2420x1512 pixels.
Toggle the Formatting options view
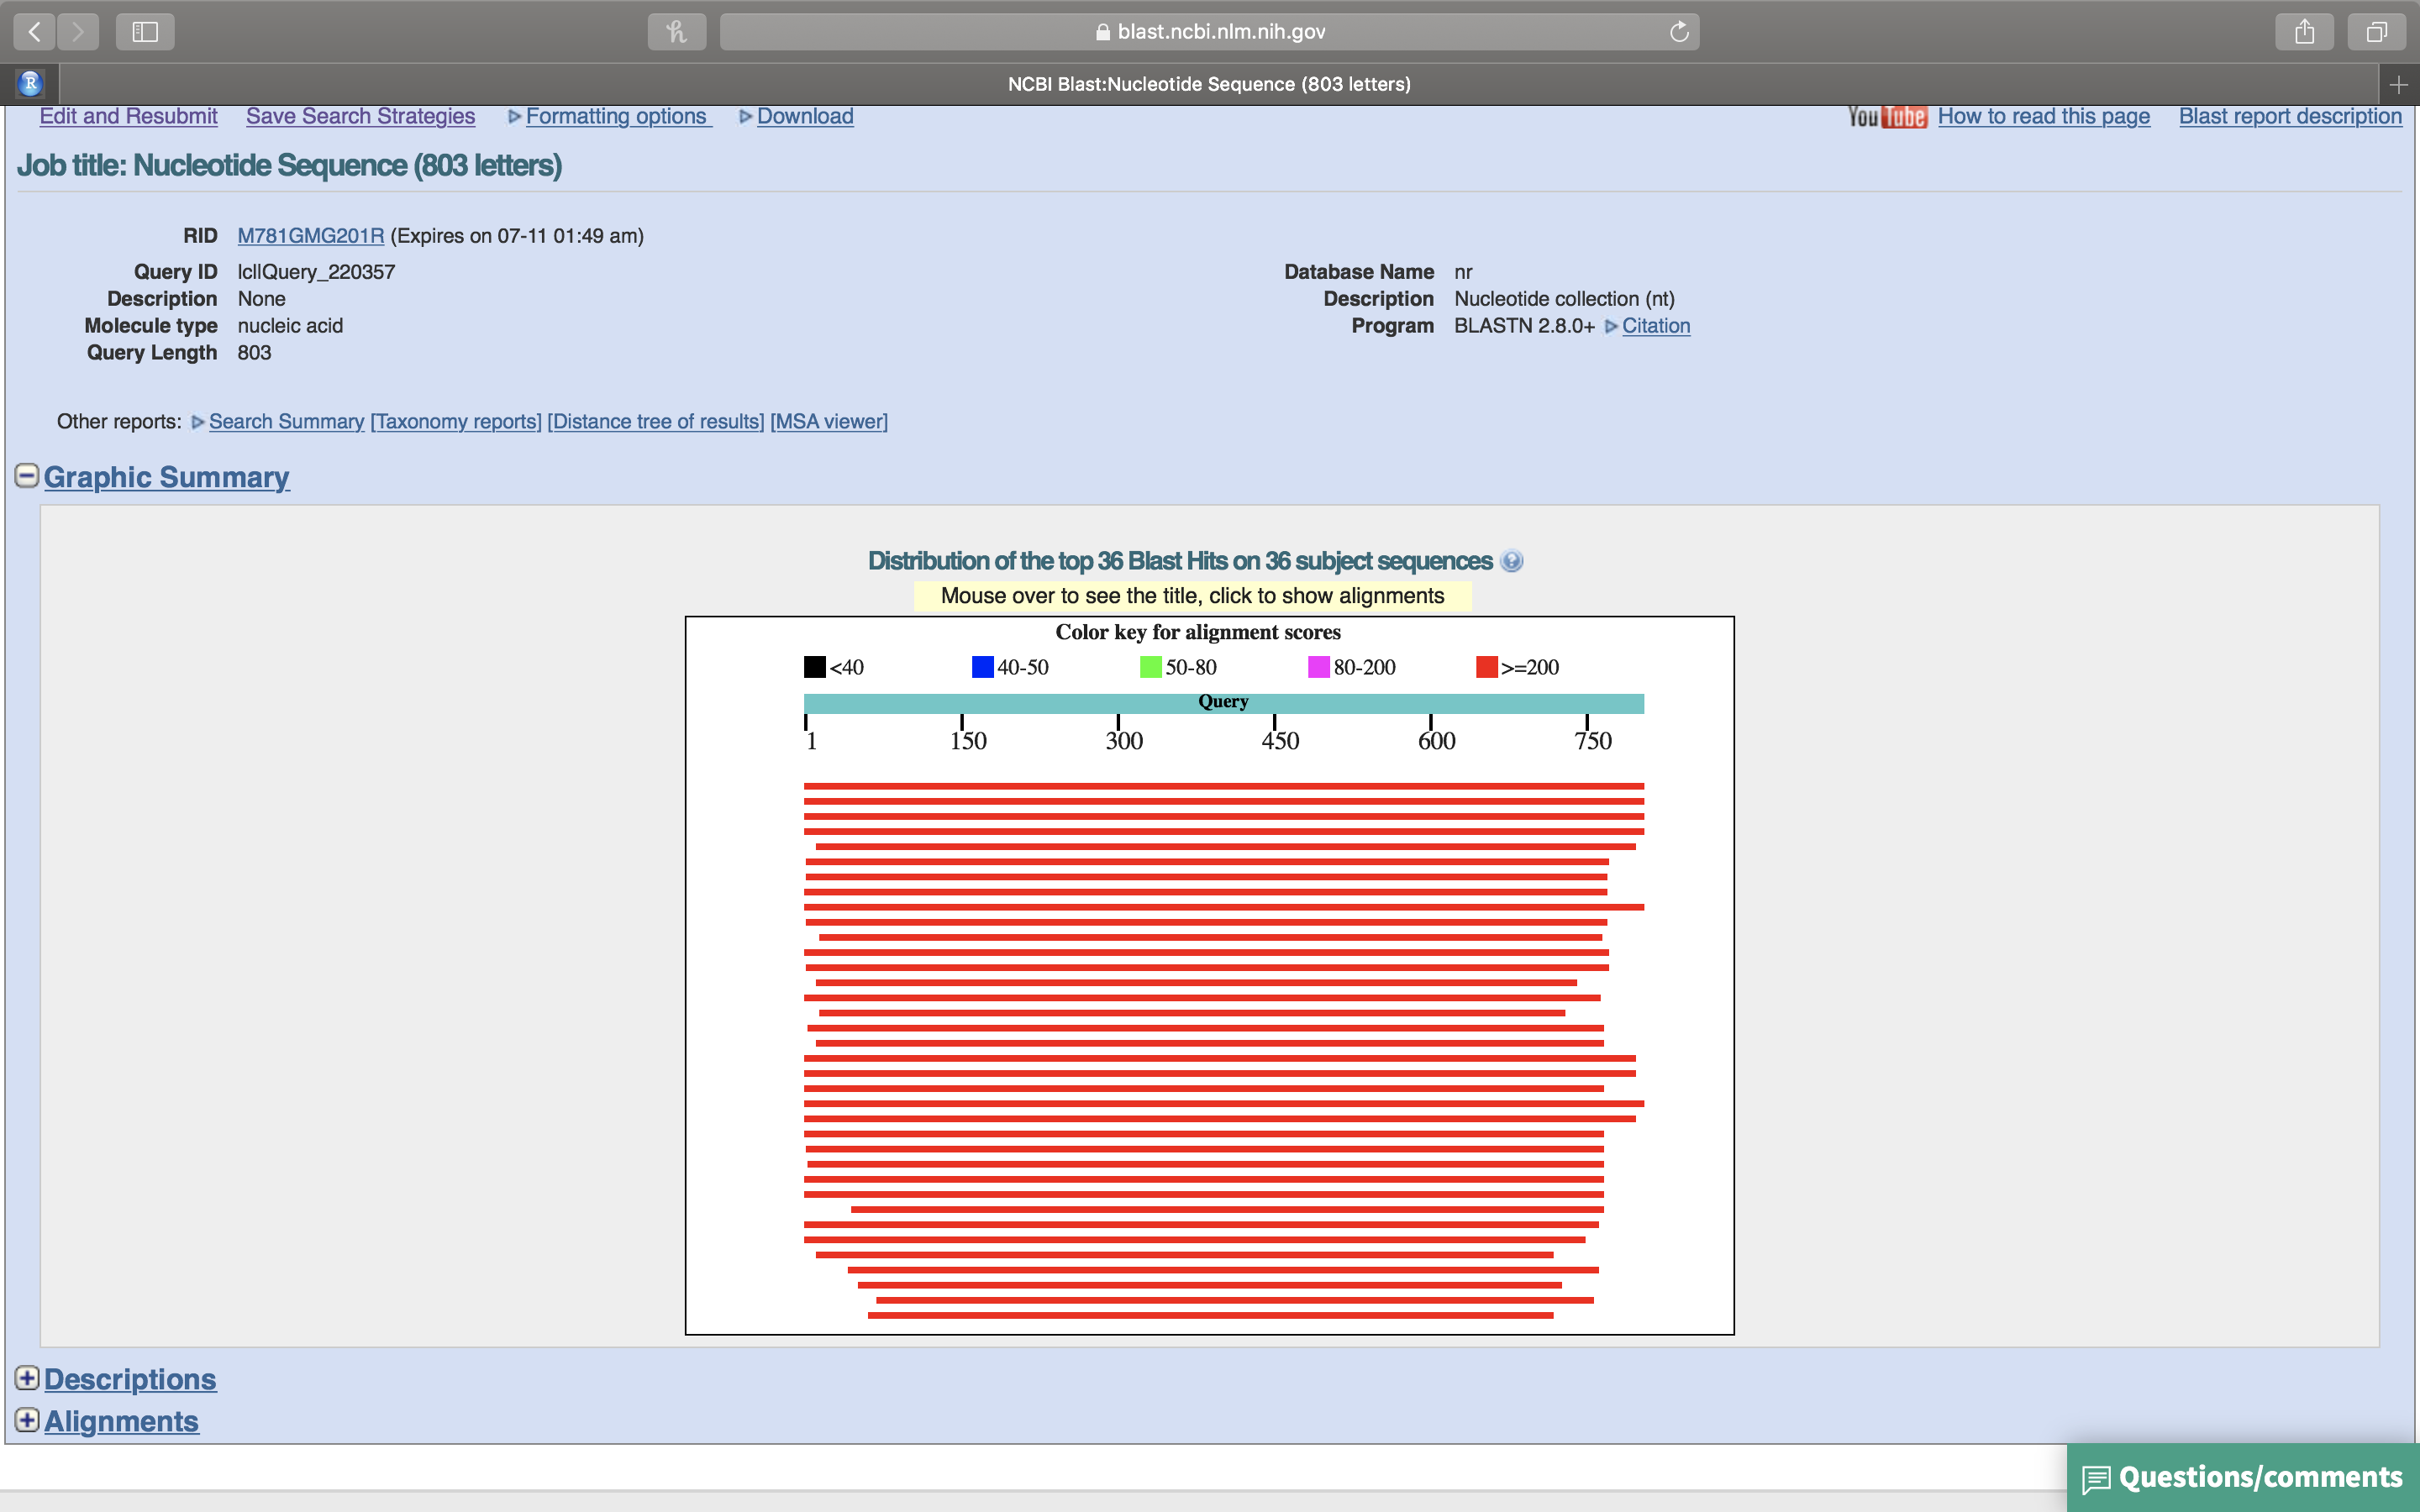pos(608,117)
